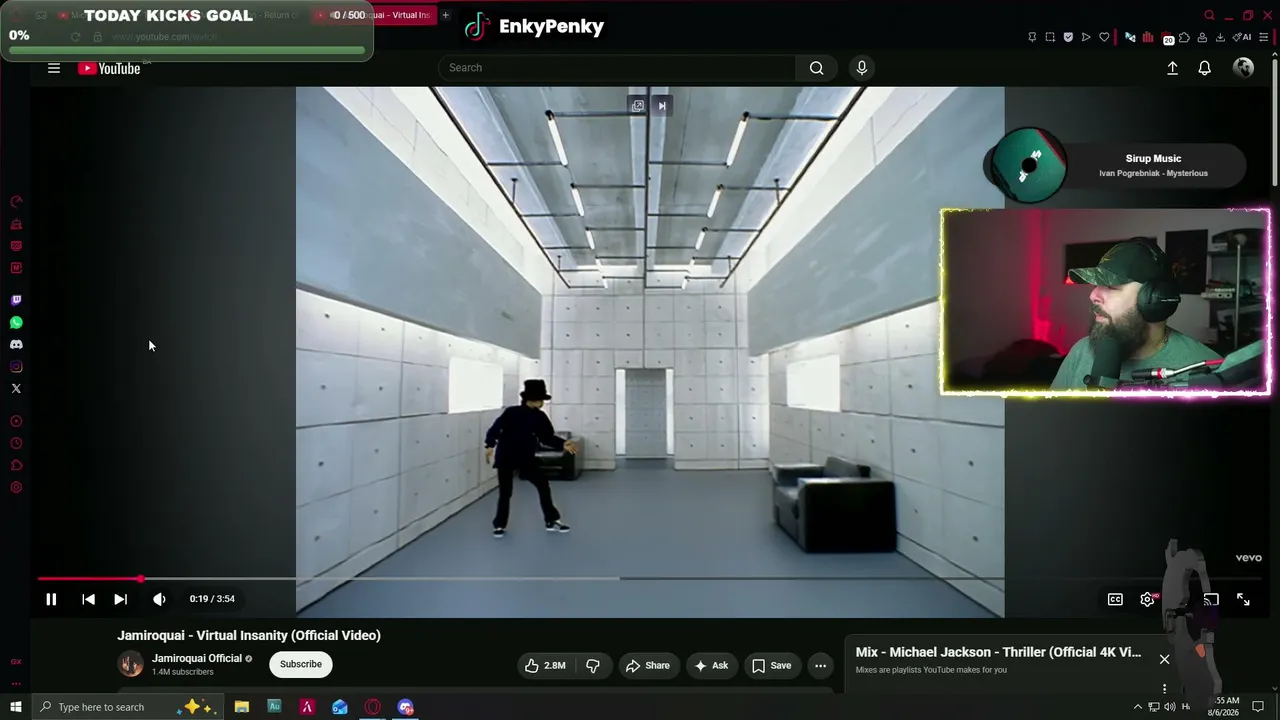Show hidden system tray icons
This screenshot has width=1280, height=720.
pos(1137,707)
